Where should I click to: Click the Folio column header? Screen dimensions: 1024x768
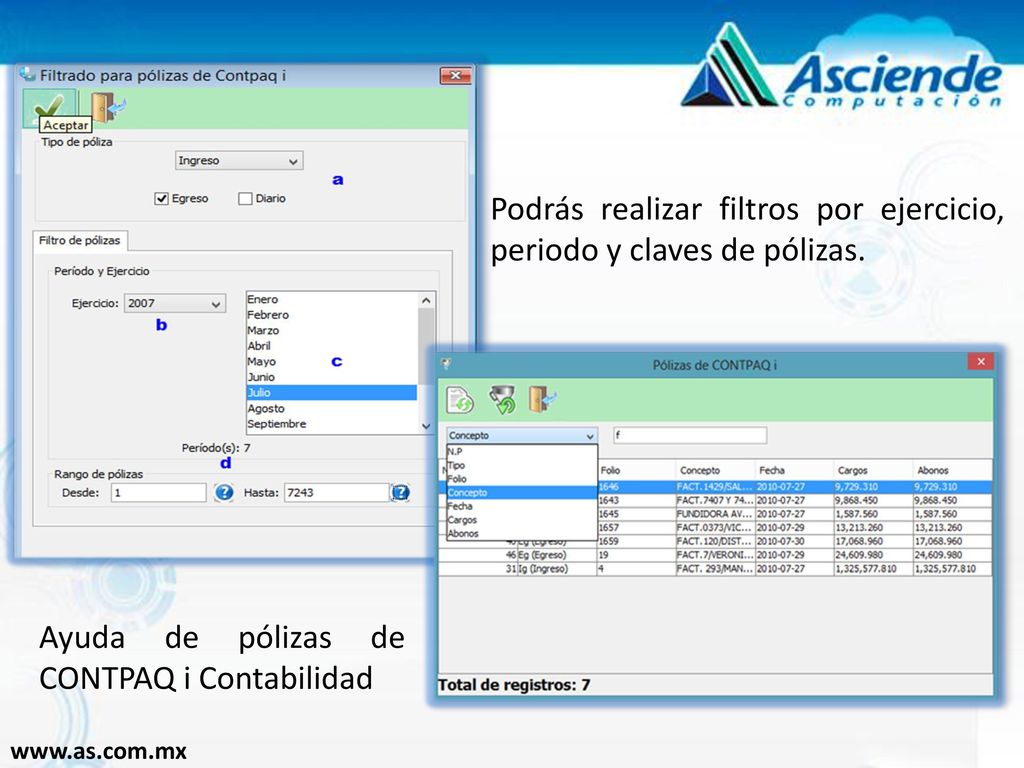[636, 470]
